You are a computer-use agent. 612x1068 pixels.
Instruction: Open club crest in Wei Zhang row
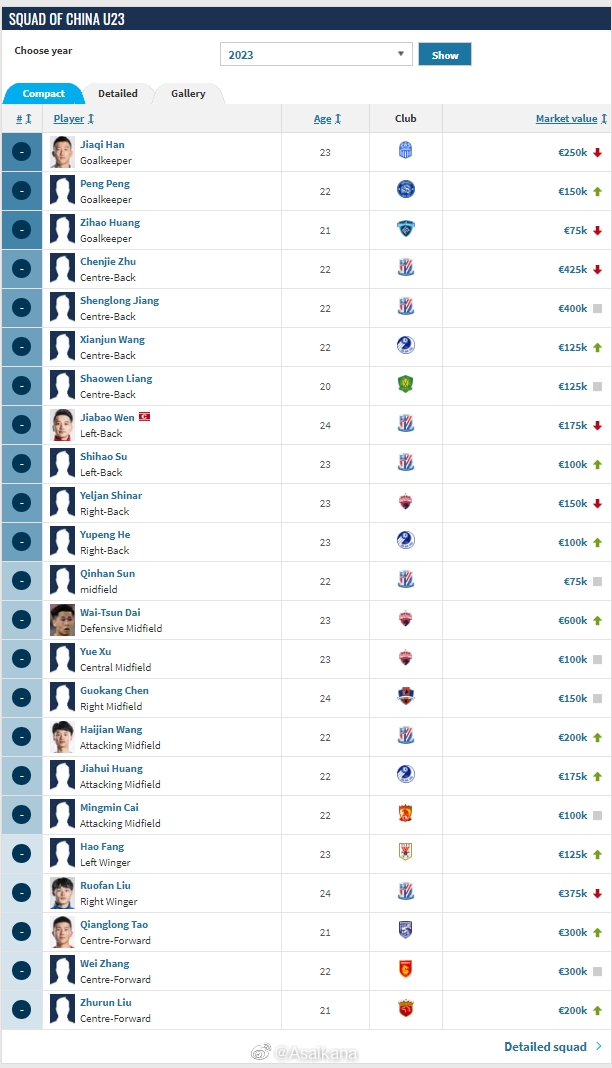pyautogui.click(x=405, y=969)
